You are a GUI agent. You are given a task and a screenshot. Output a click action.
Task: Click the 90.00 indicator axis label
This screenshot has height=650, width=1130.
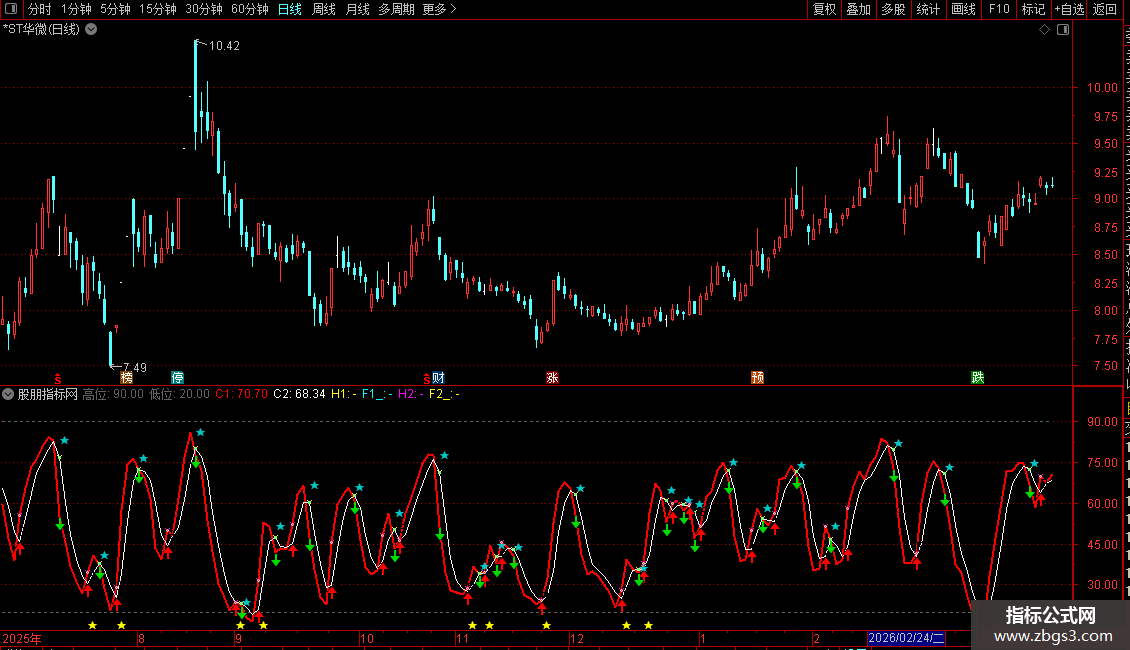pyautogui.click(x=1103, y=422)
